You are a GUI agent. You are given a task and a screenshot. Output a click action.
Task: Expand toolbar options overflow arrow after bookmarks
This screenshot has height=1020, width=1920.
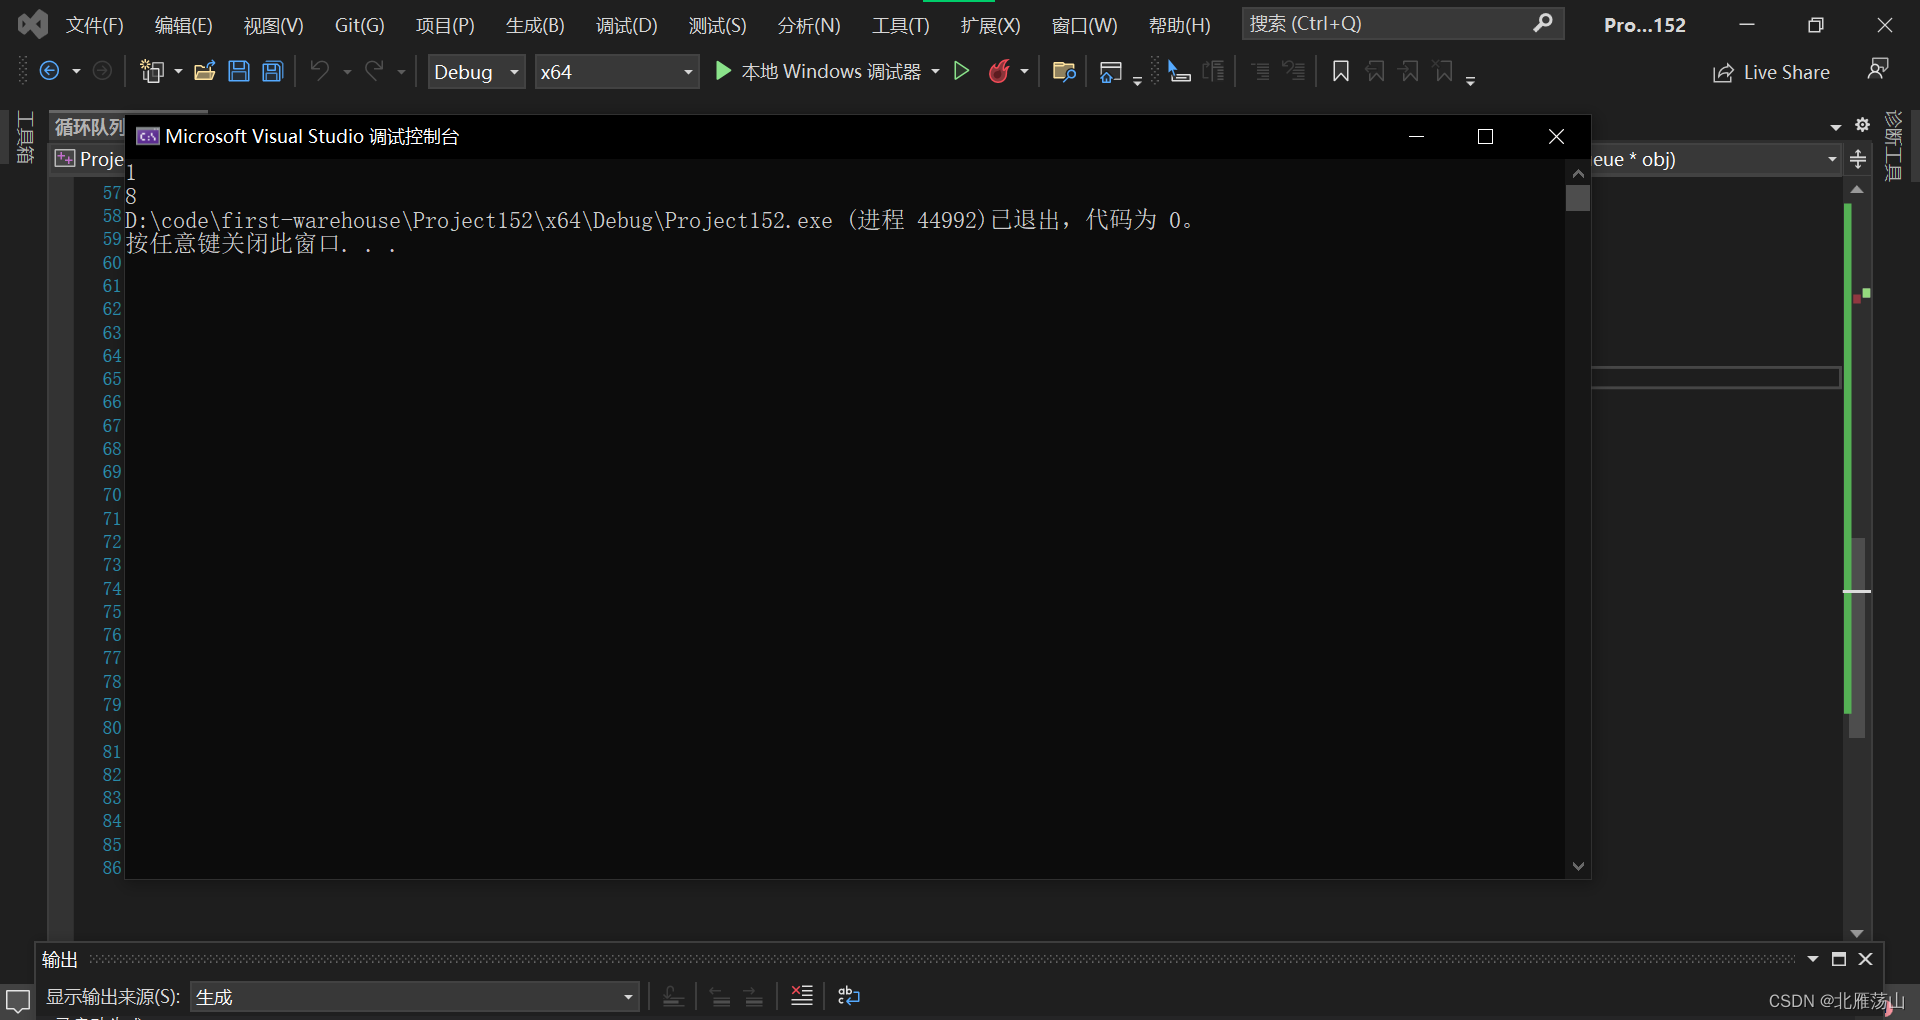tap(1470, 80)
